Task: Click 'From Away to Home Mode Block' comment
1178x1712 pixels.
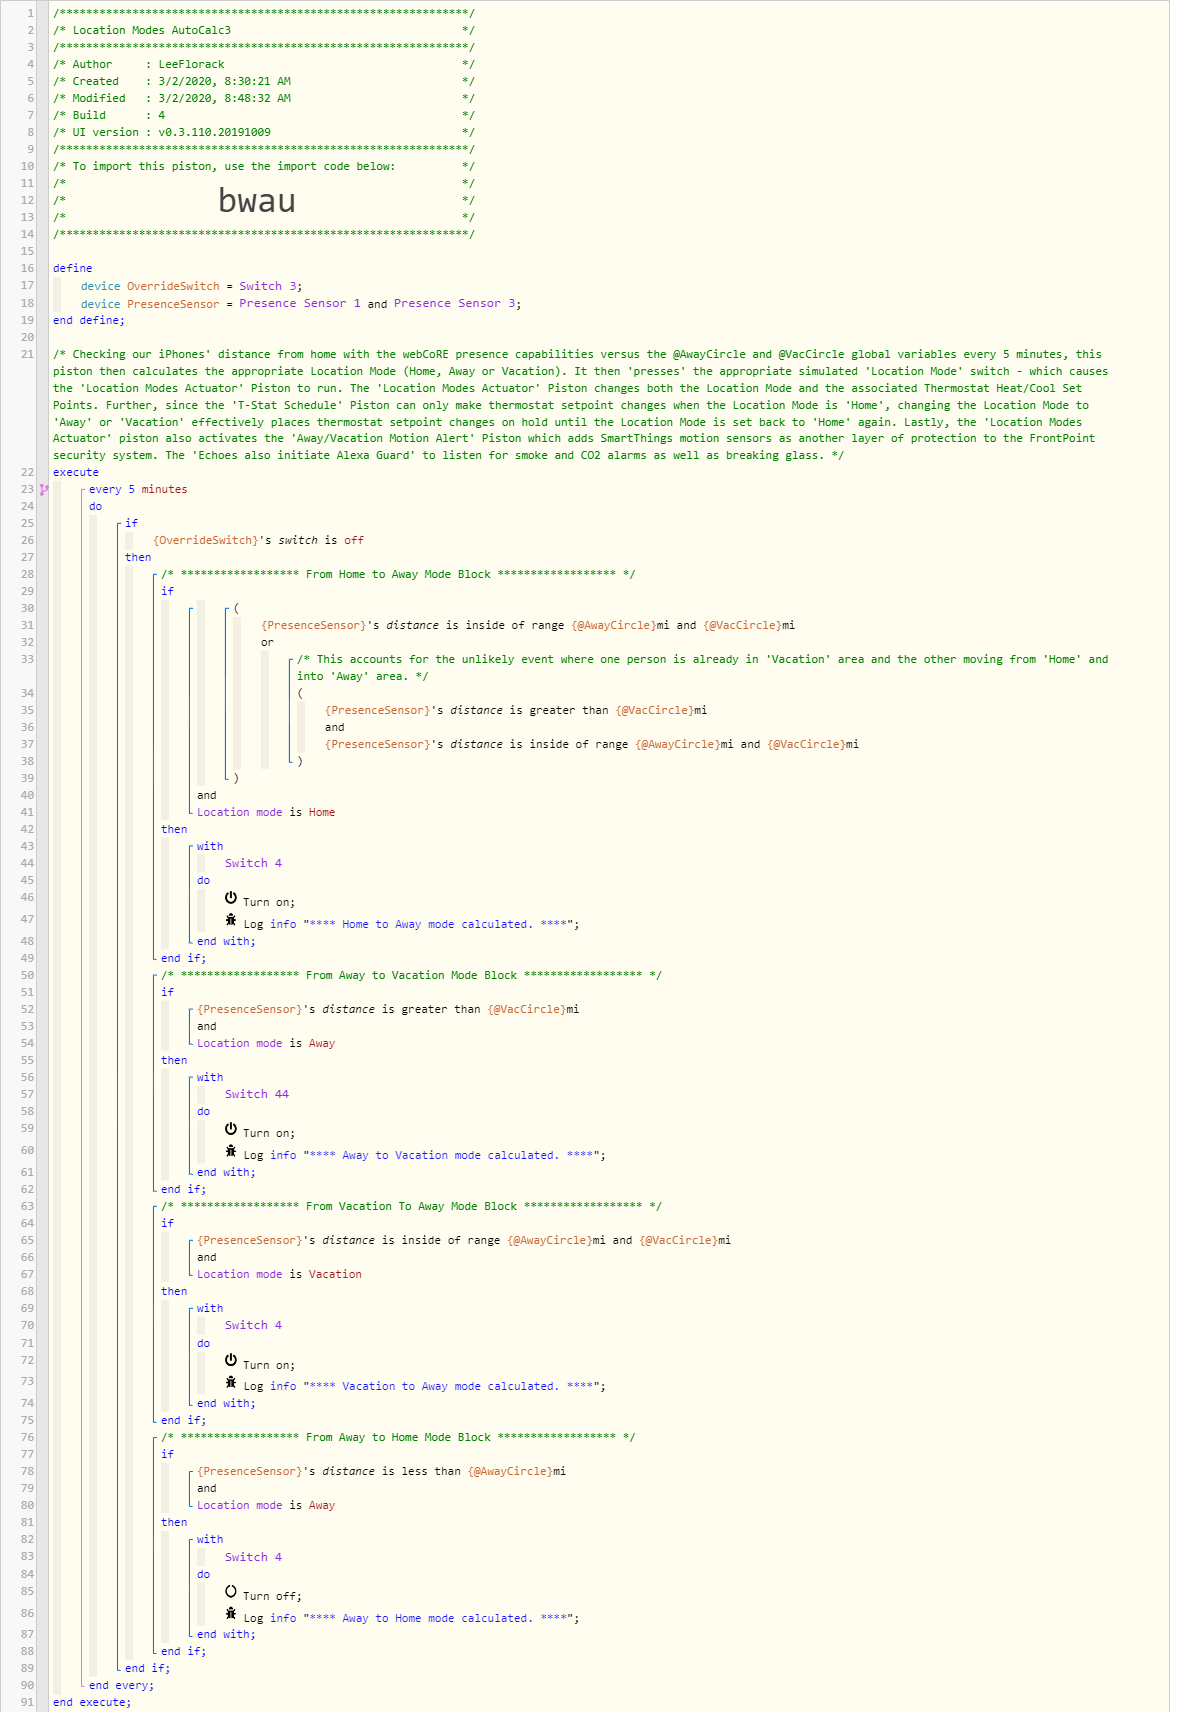Action: 398,1437
